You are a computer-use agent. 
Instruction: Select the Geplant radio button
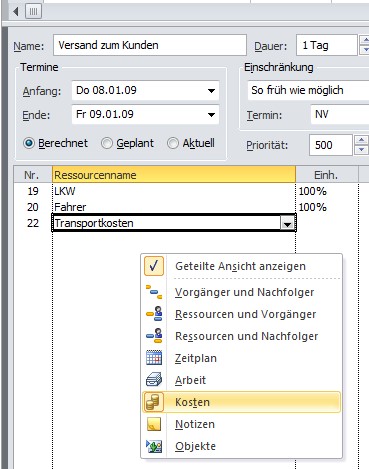[x=107, y=143]
